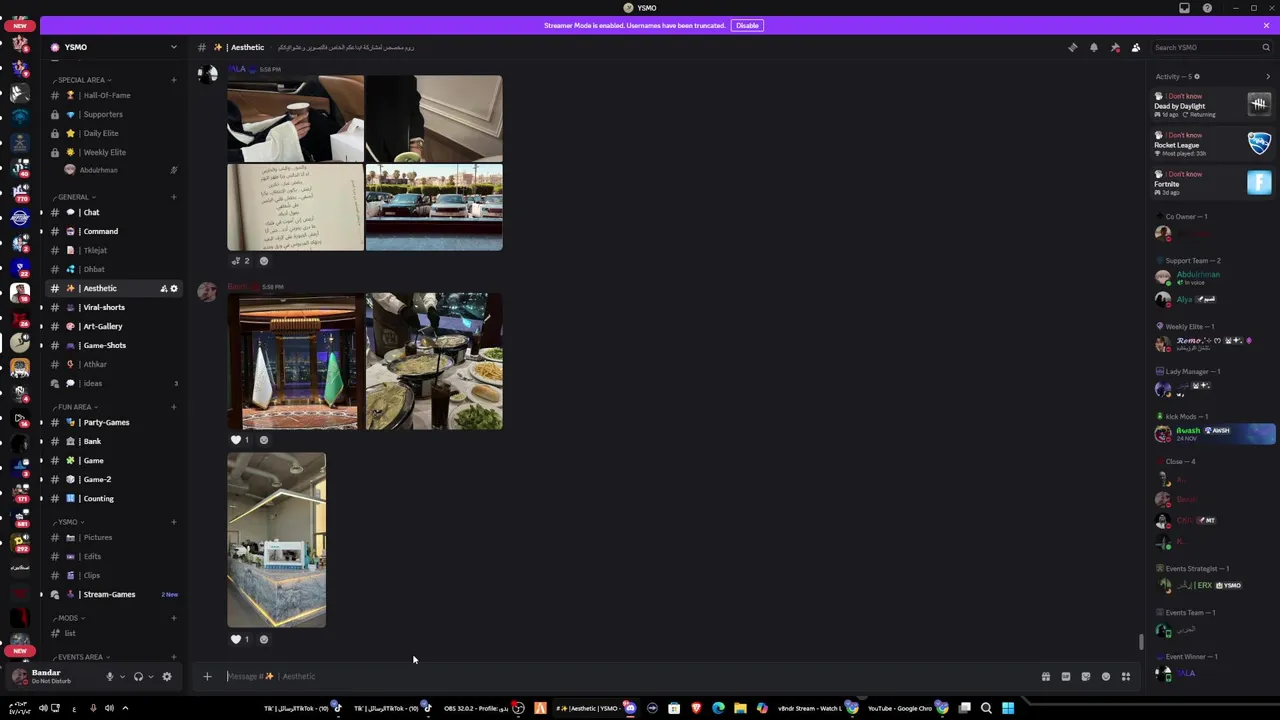This screenshot has width=1280, height=720.
Task: Open notification settings bell icon
Action: (x=1094, y=47)
